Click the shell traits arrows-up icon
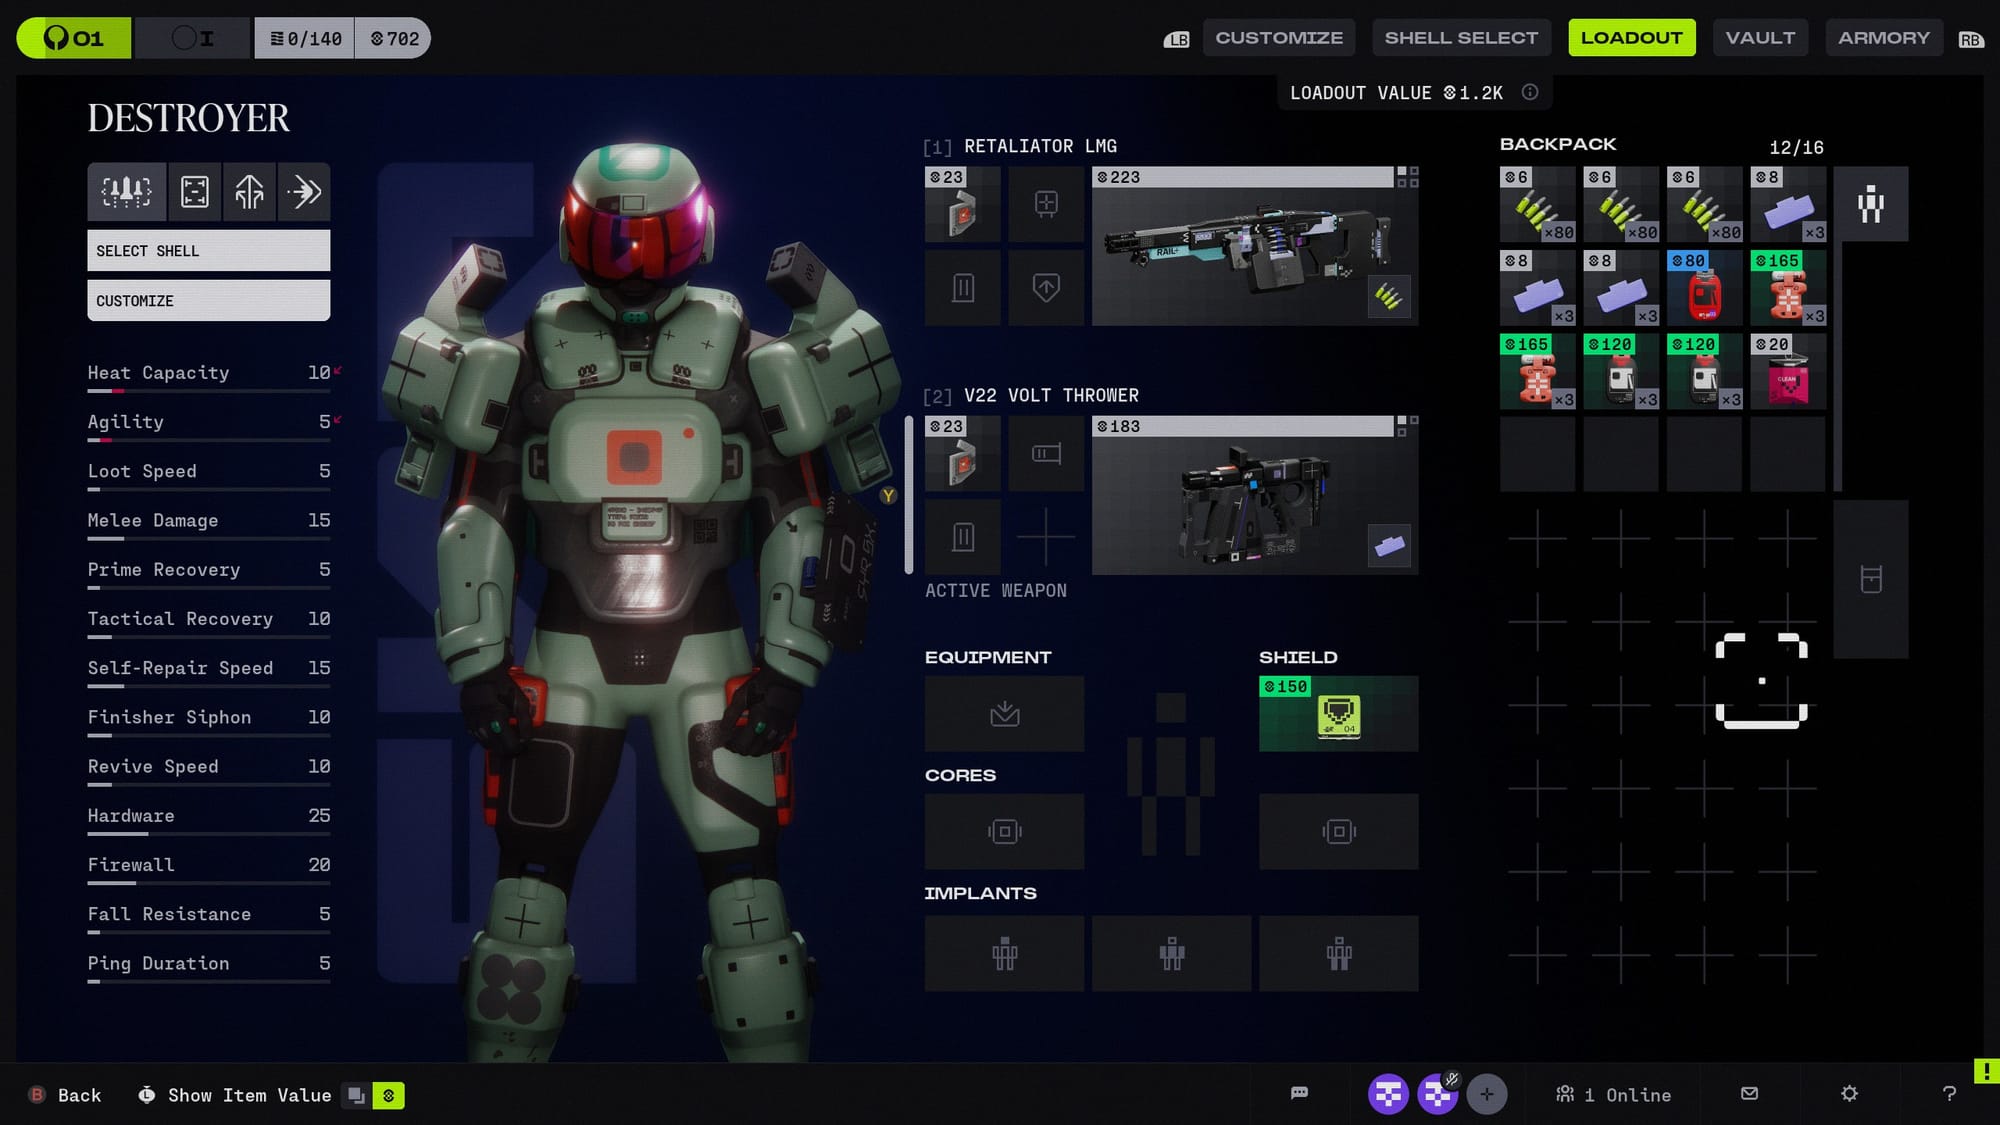 point(249,191)
